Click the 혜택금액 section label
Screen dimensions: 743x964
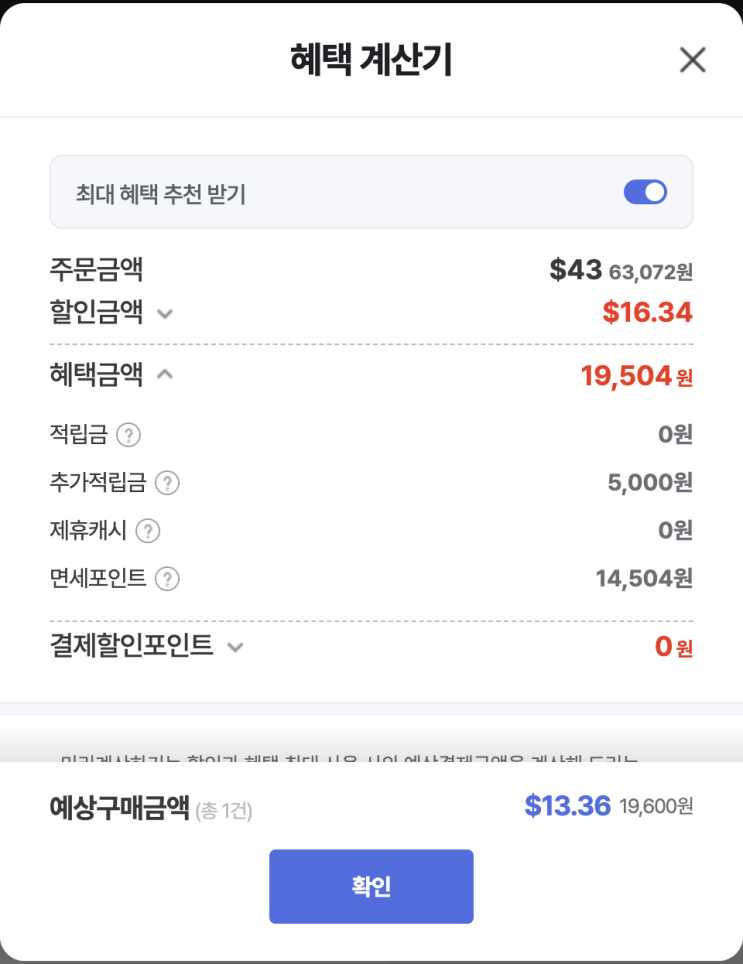pos(96,375)
